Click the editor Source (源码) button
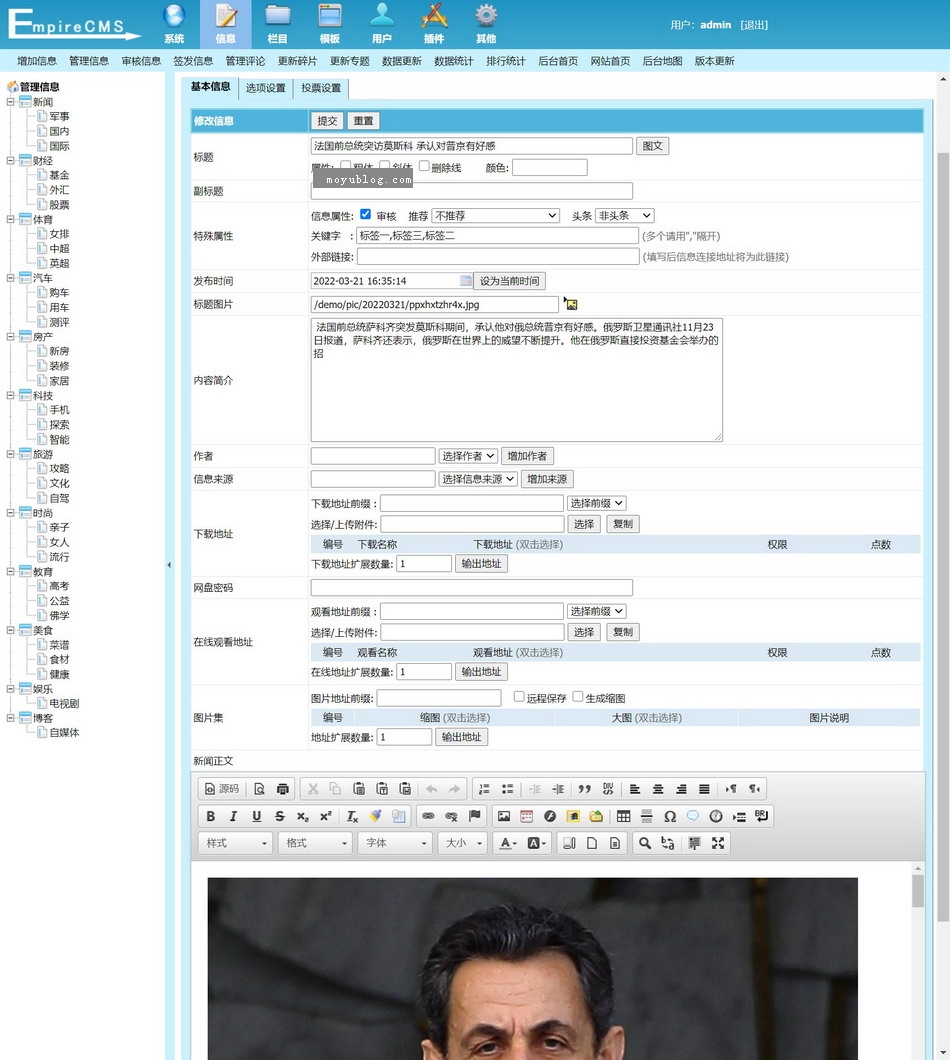The height and width of the screenshot is (1060, 950). tap(222, 789)
